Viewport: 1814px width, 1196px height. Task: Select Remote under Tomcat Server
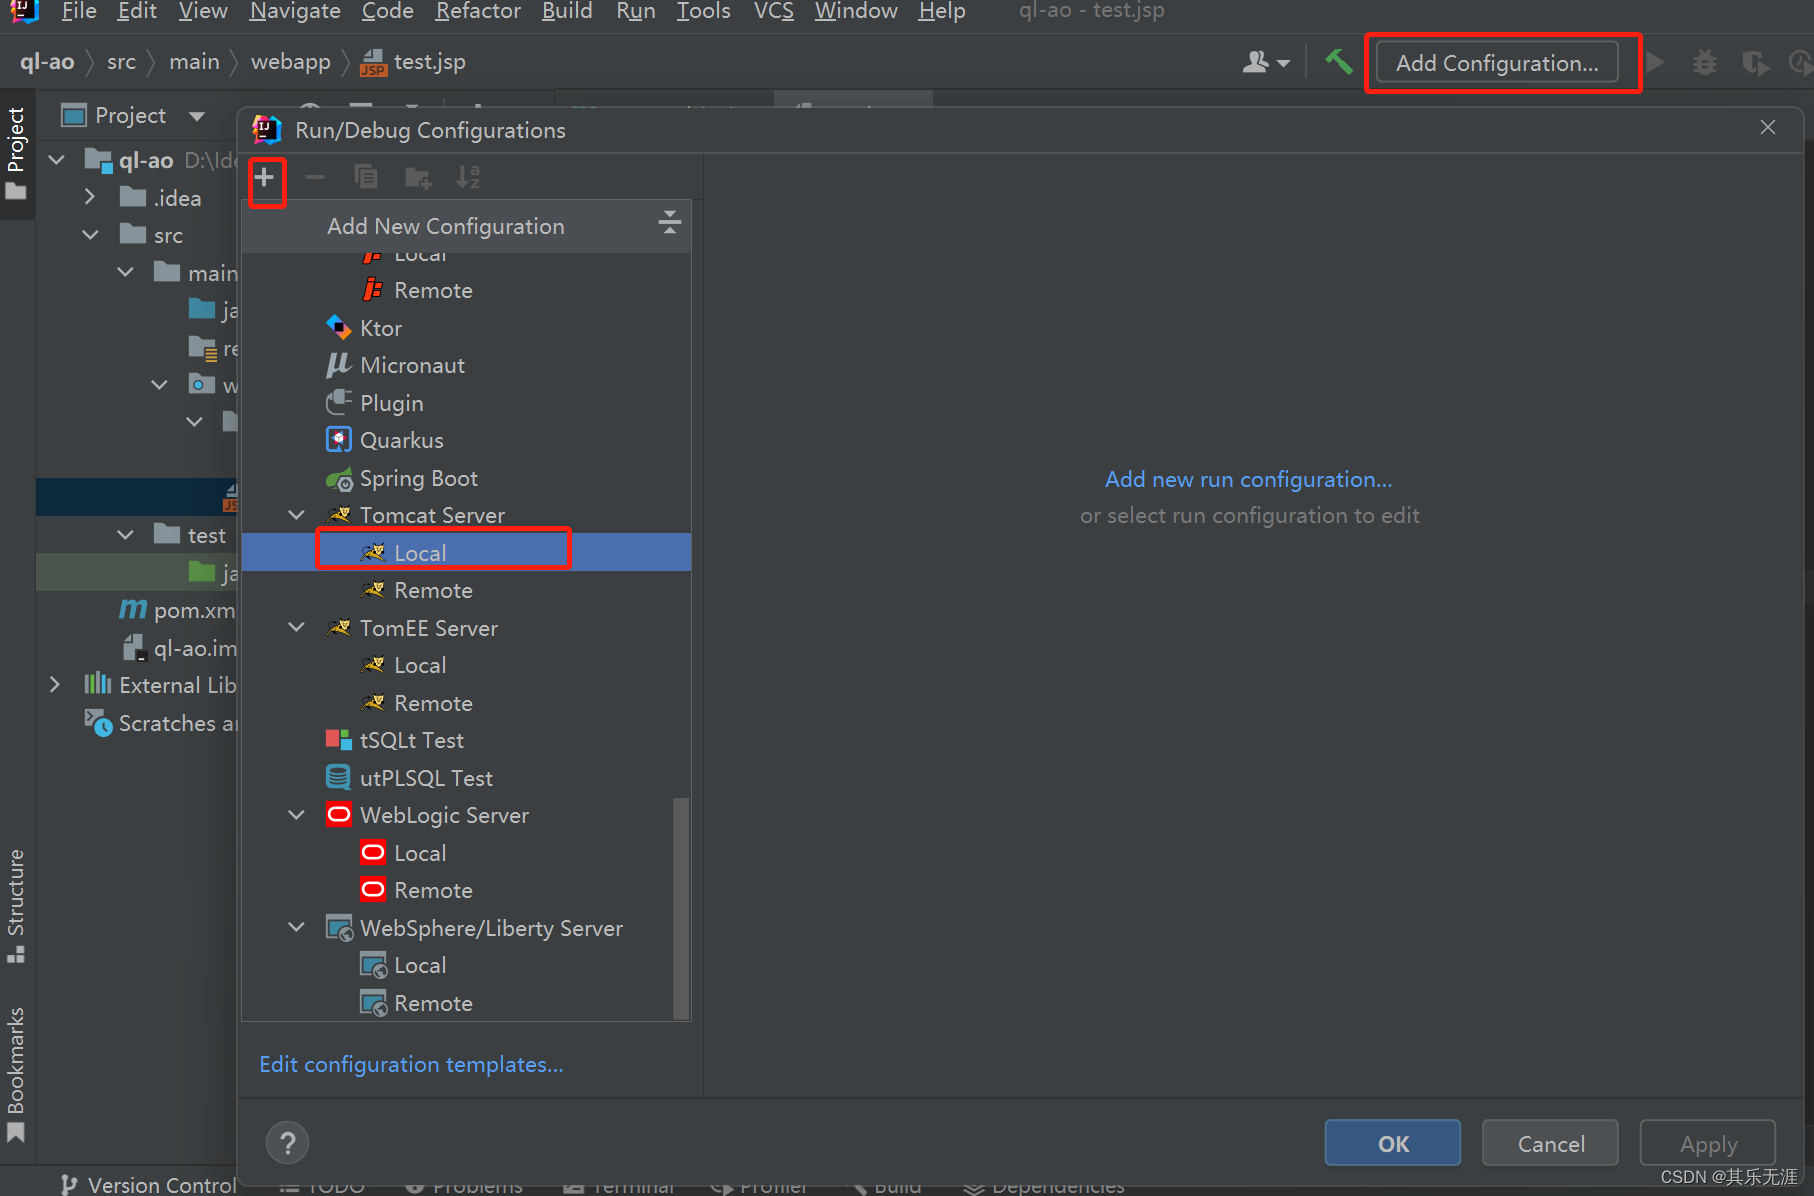coord(466,590)
